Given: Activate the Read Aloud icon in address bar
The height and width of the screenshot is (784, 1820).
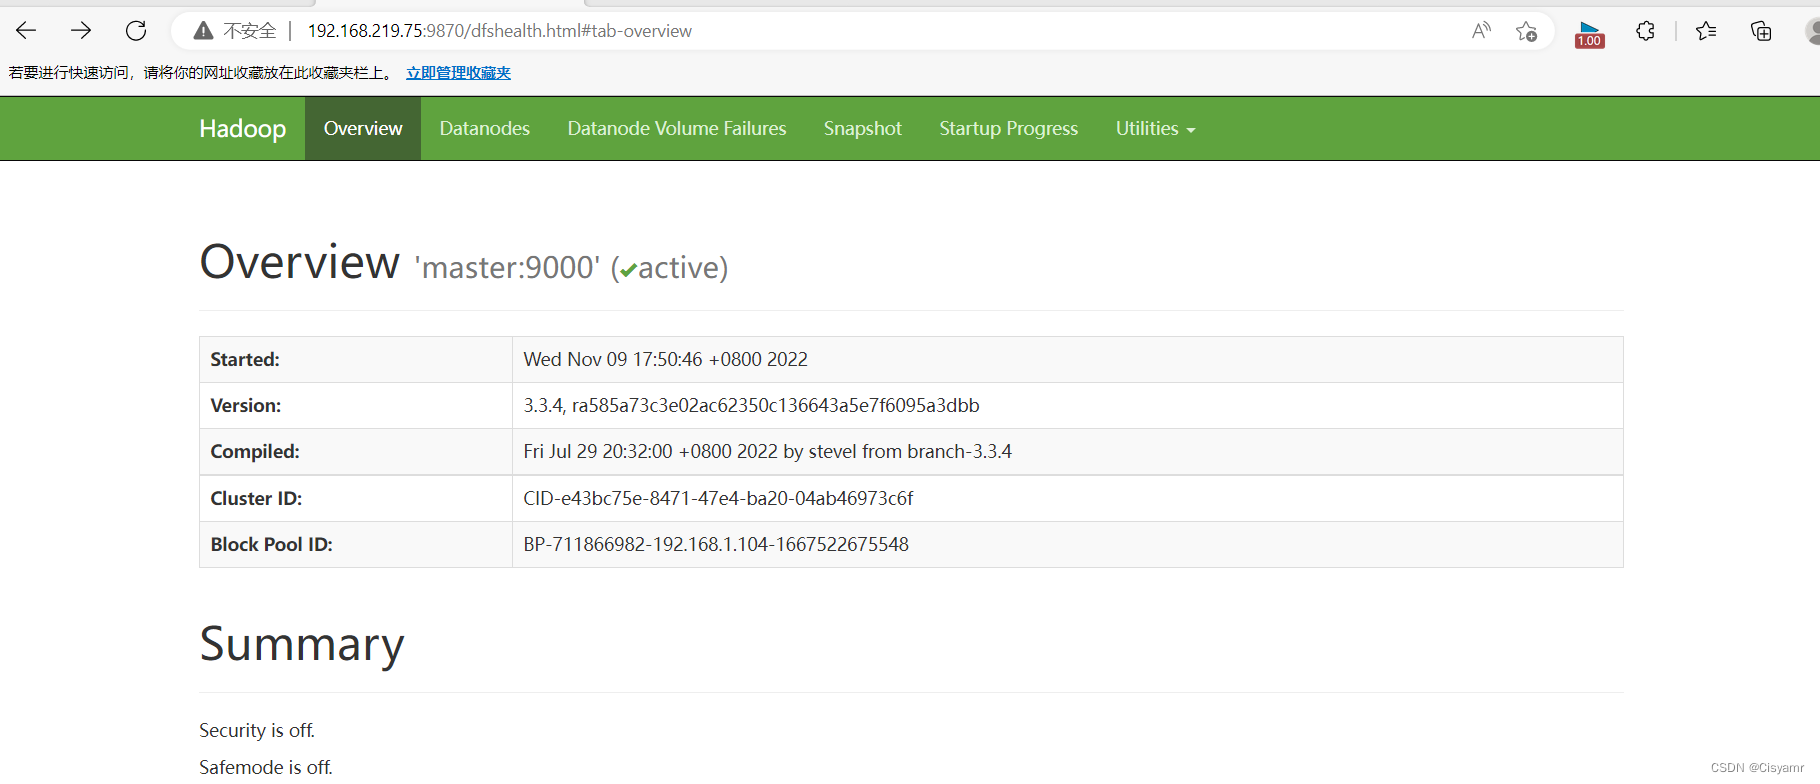Looking at the screenshot, I should point(1481,31).
